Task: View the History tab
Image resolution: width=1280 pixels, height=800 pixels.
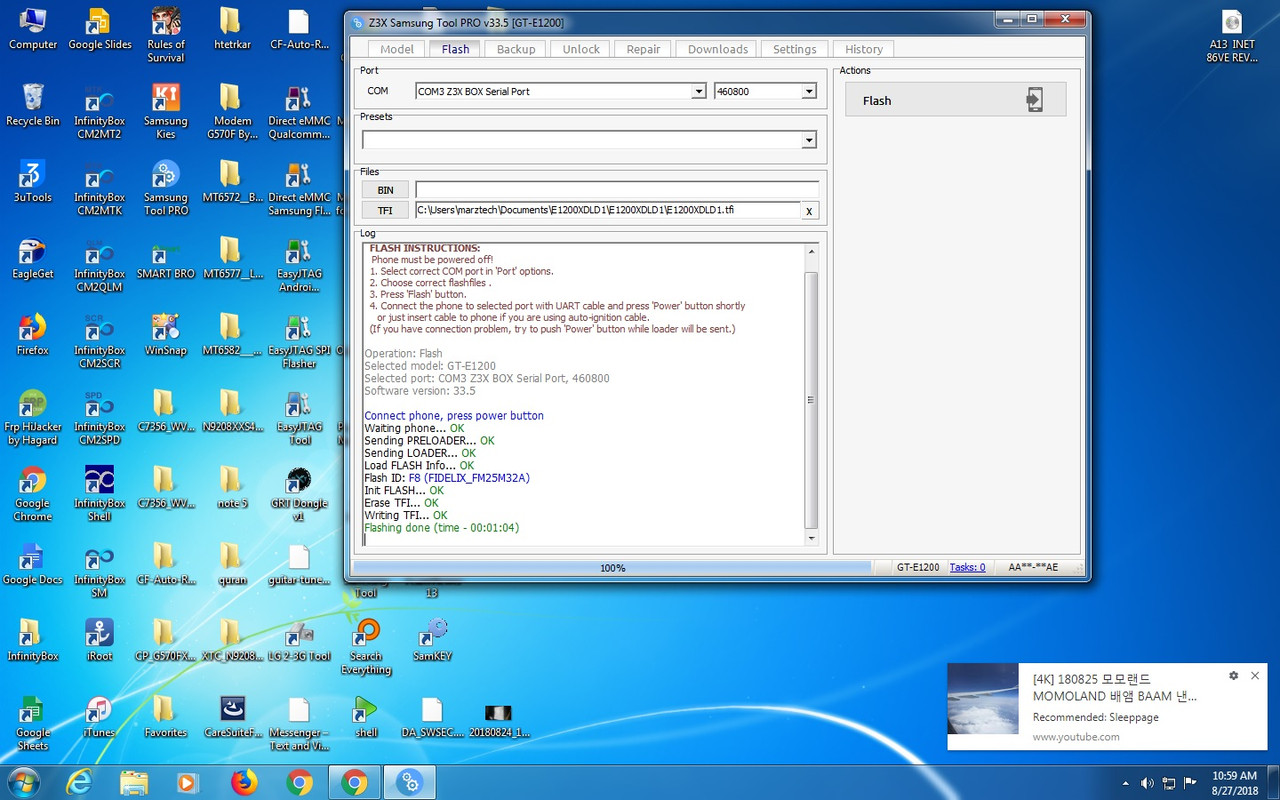Action: [x=864, y=49]
